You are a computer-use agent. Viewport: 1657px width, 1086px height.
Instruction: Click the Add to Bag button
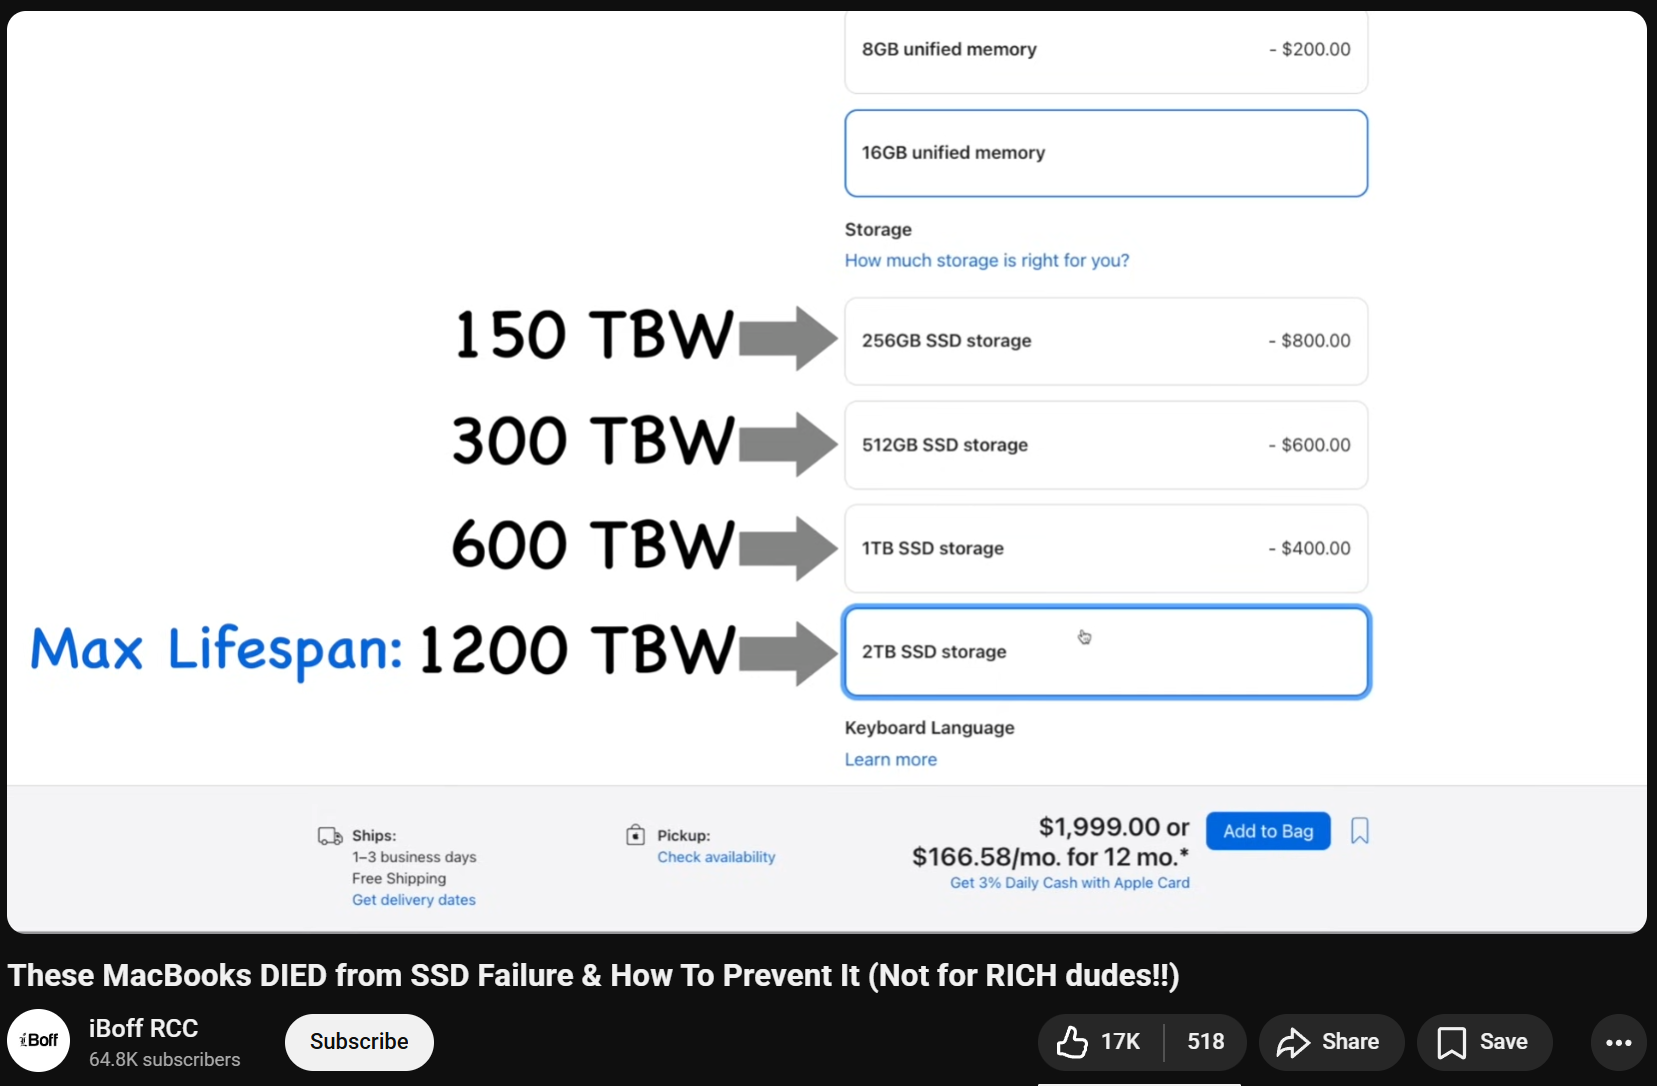1268,831
